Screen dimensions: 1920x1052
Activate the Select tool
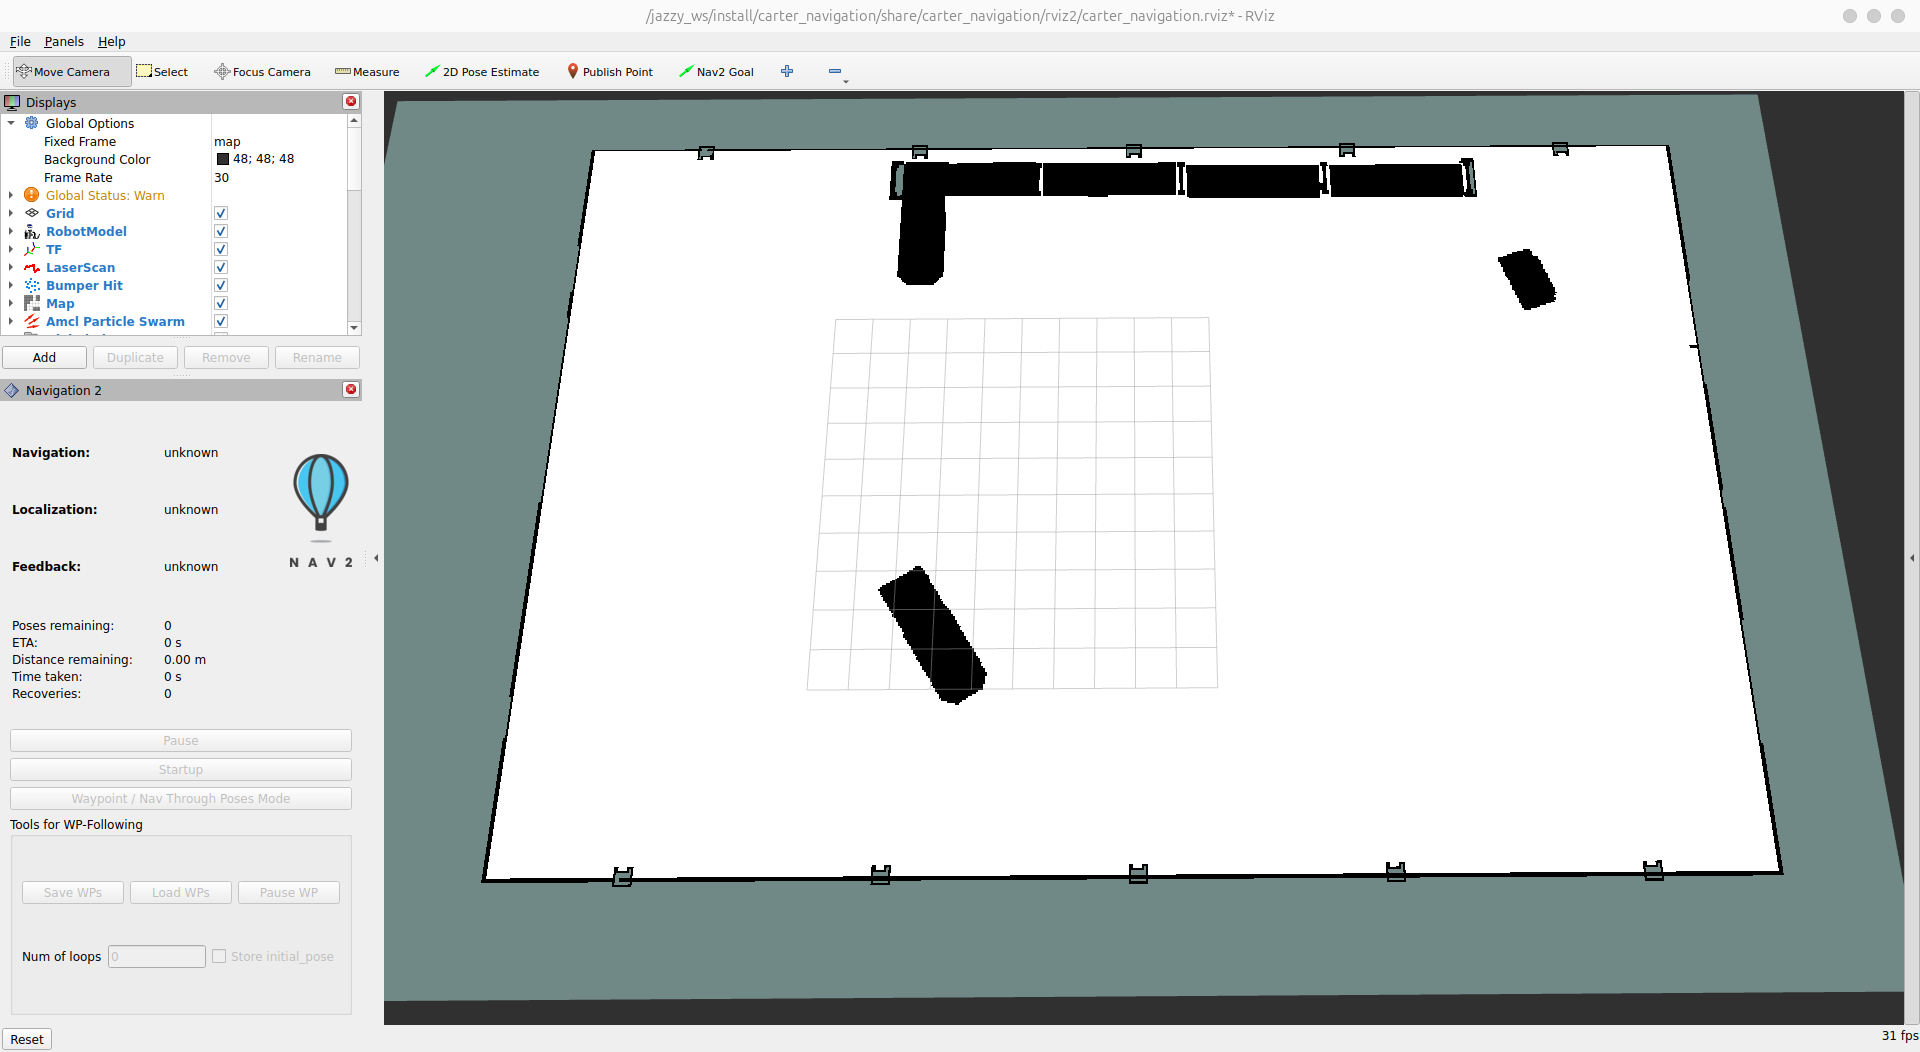pos(162,72)
